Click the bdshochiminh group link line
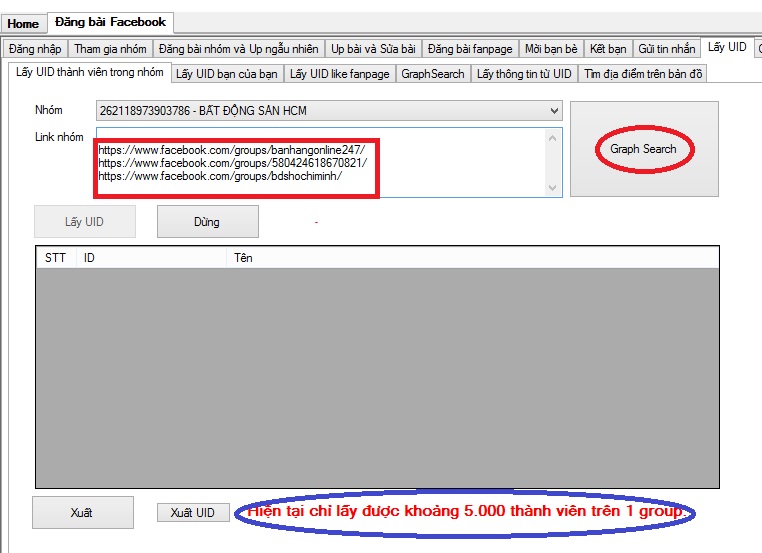Viewport: 762px width, 553px height. click(x=220, y=176)
